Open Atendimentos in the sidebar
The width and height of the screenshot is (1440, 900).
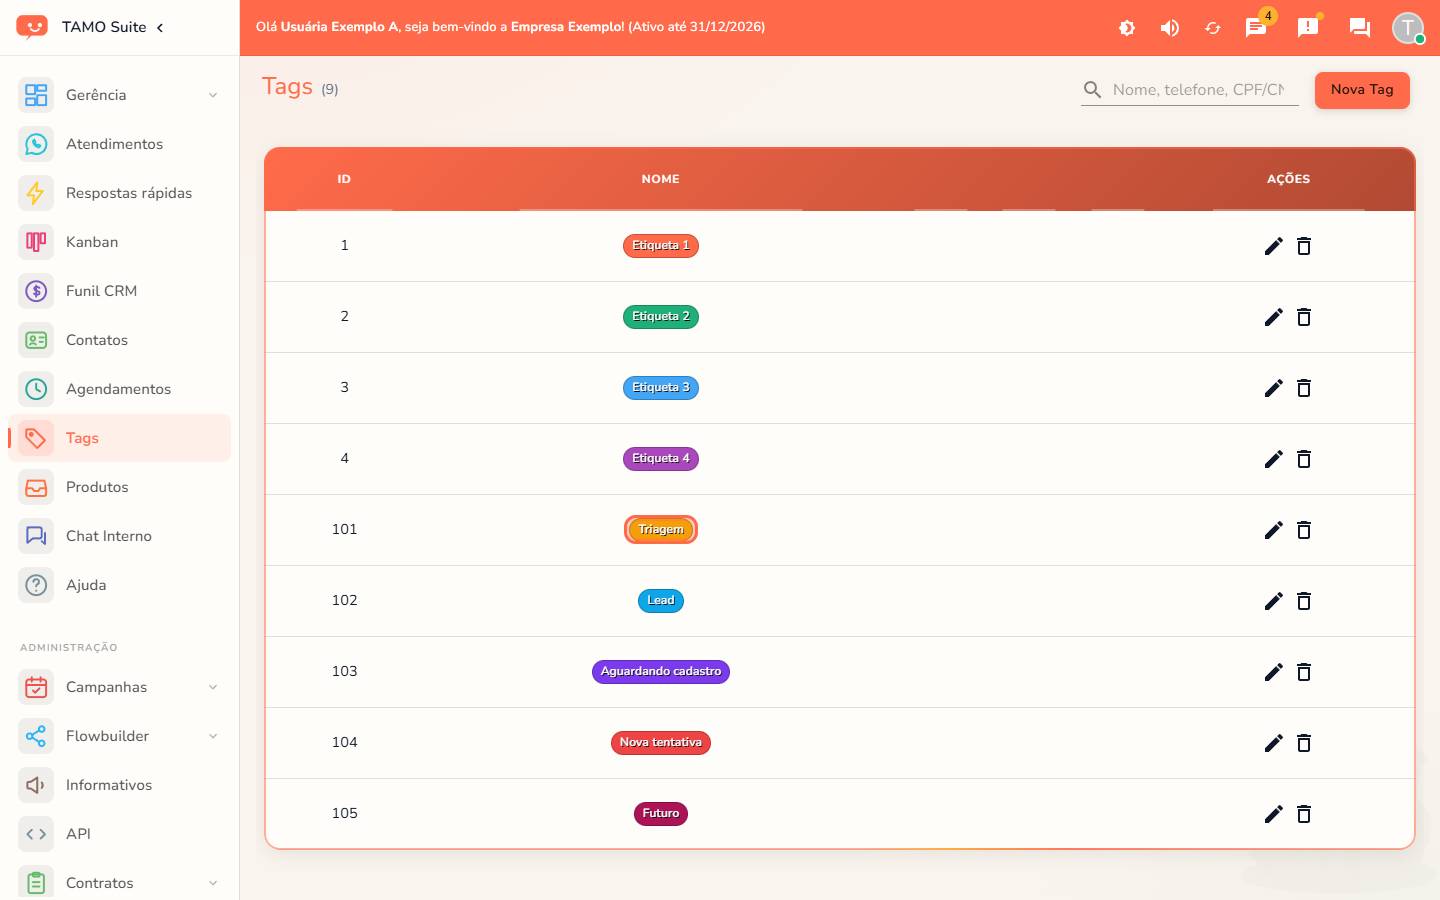pos(119,144)
